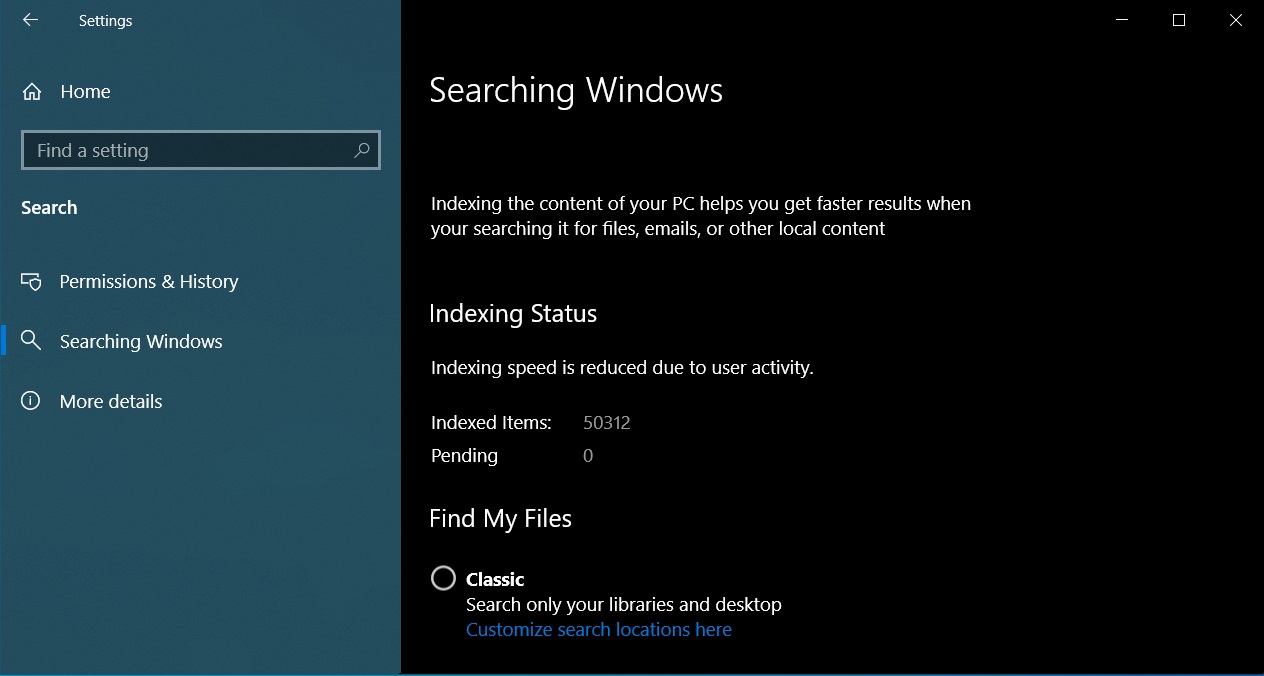Click the Searching Windows magnifier icon
Image resolution: width=1264 pixels, height=676 pixels.
click(x=32, y=341)
